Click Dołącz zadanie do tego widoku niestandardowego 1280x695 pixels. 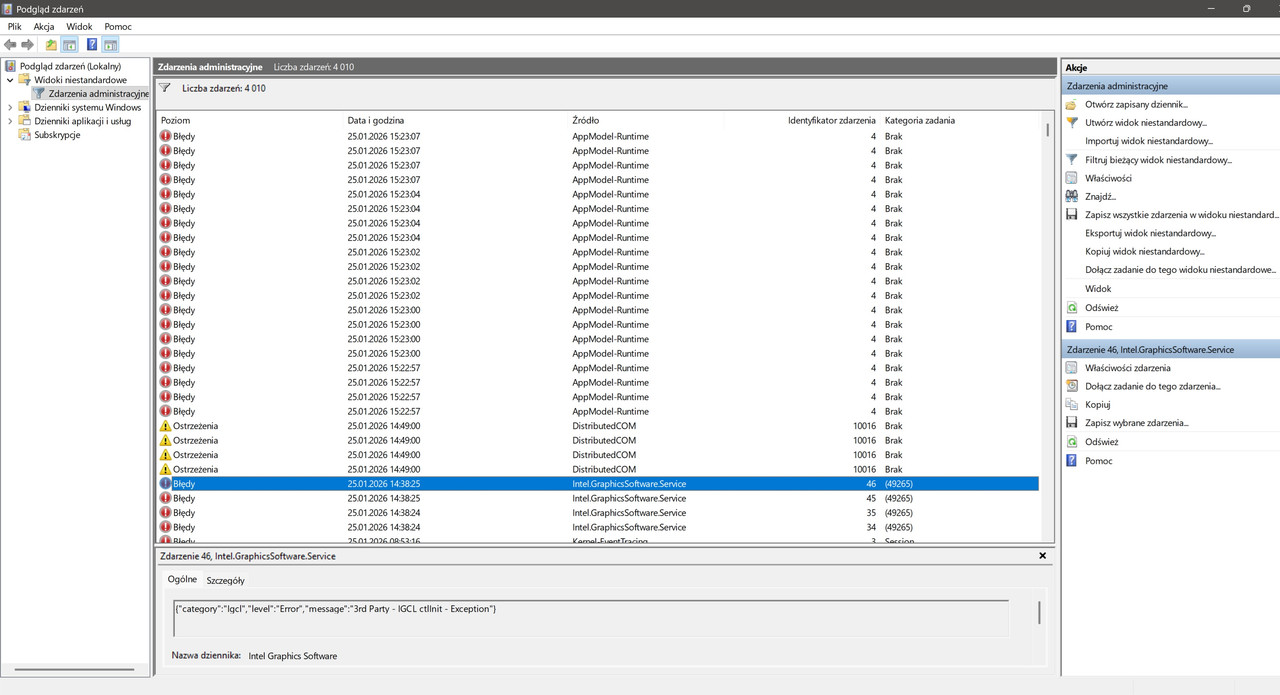click(x=1180, y=270)
